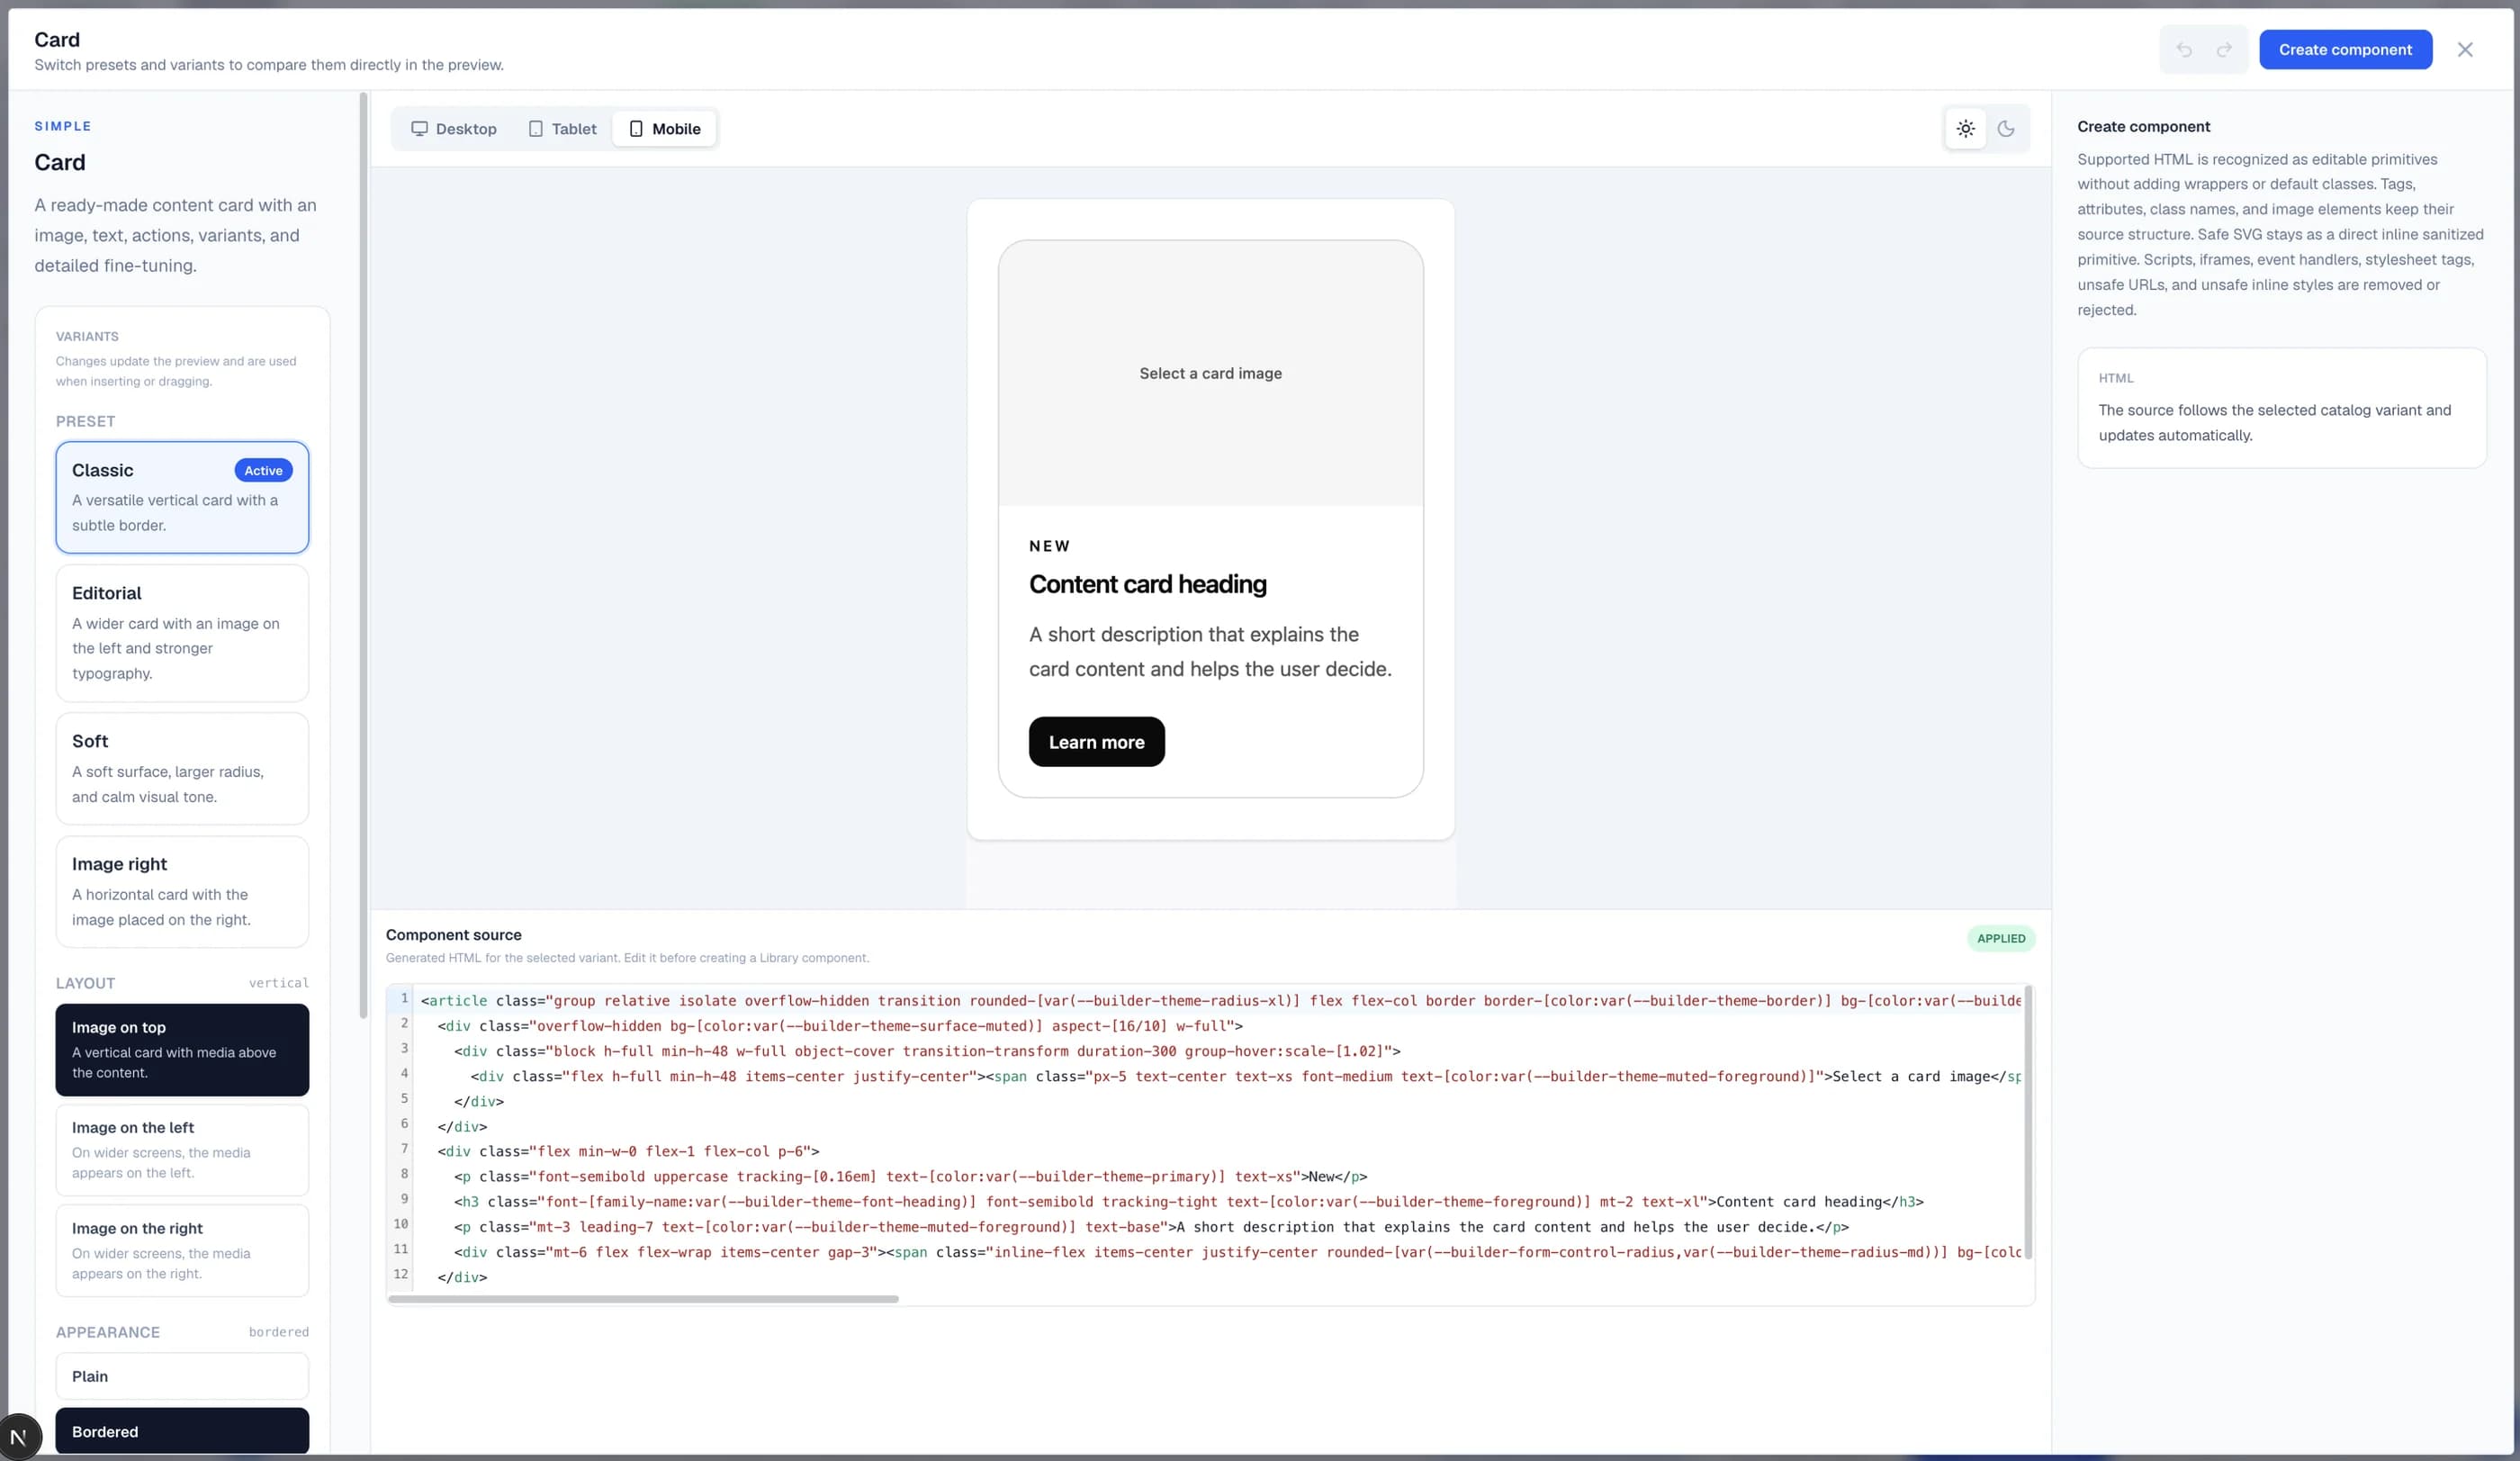Click the HTML info box in right panel
Screen dimensions: 2520x1461
[x=2281, y=408]
